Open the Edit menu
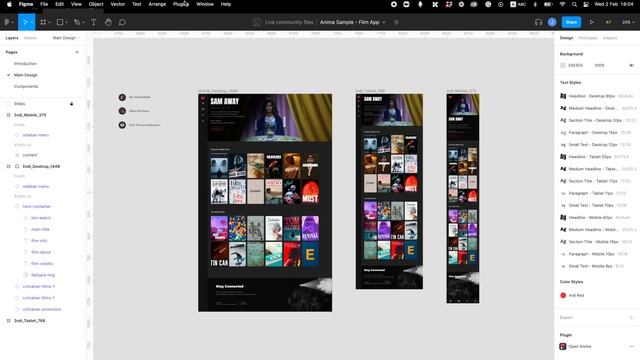This screenshot has width=640, height=360. [60, 4]
